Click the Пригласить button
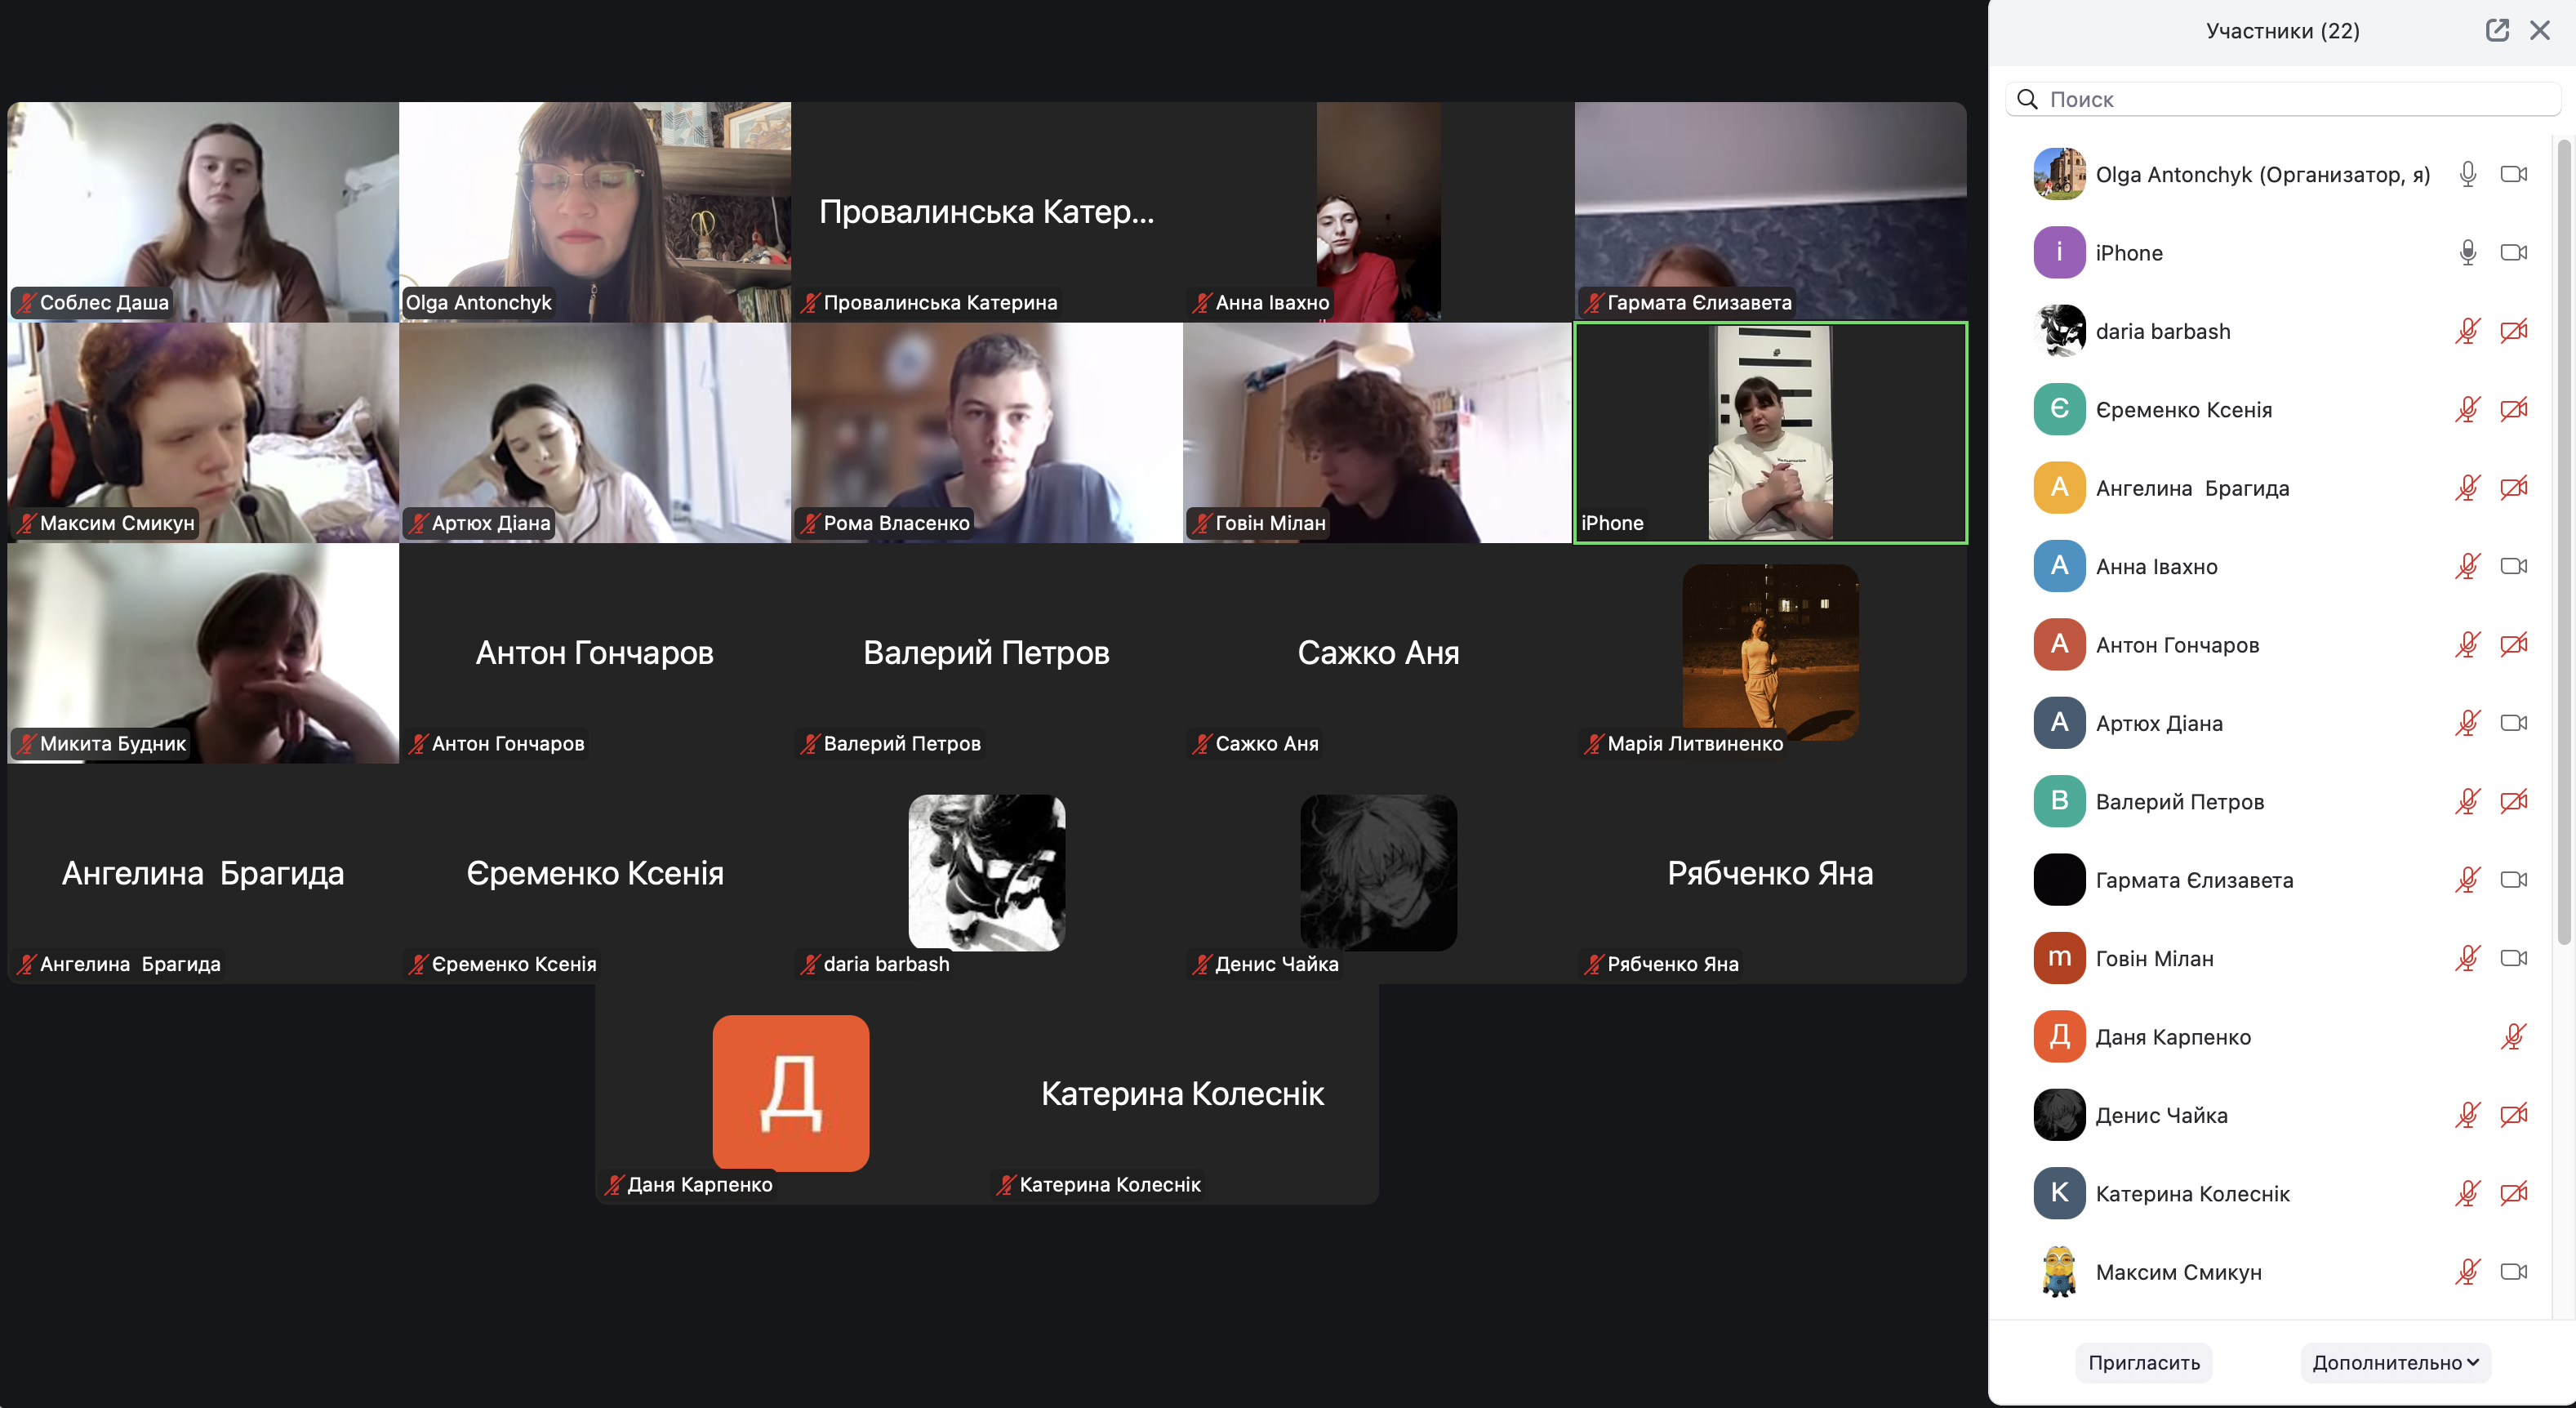This screenshot has height=1408, width=2576. pos(2143,1362)
